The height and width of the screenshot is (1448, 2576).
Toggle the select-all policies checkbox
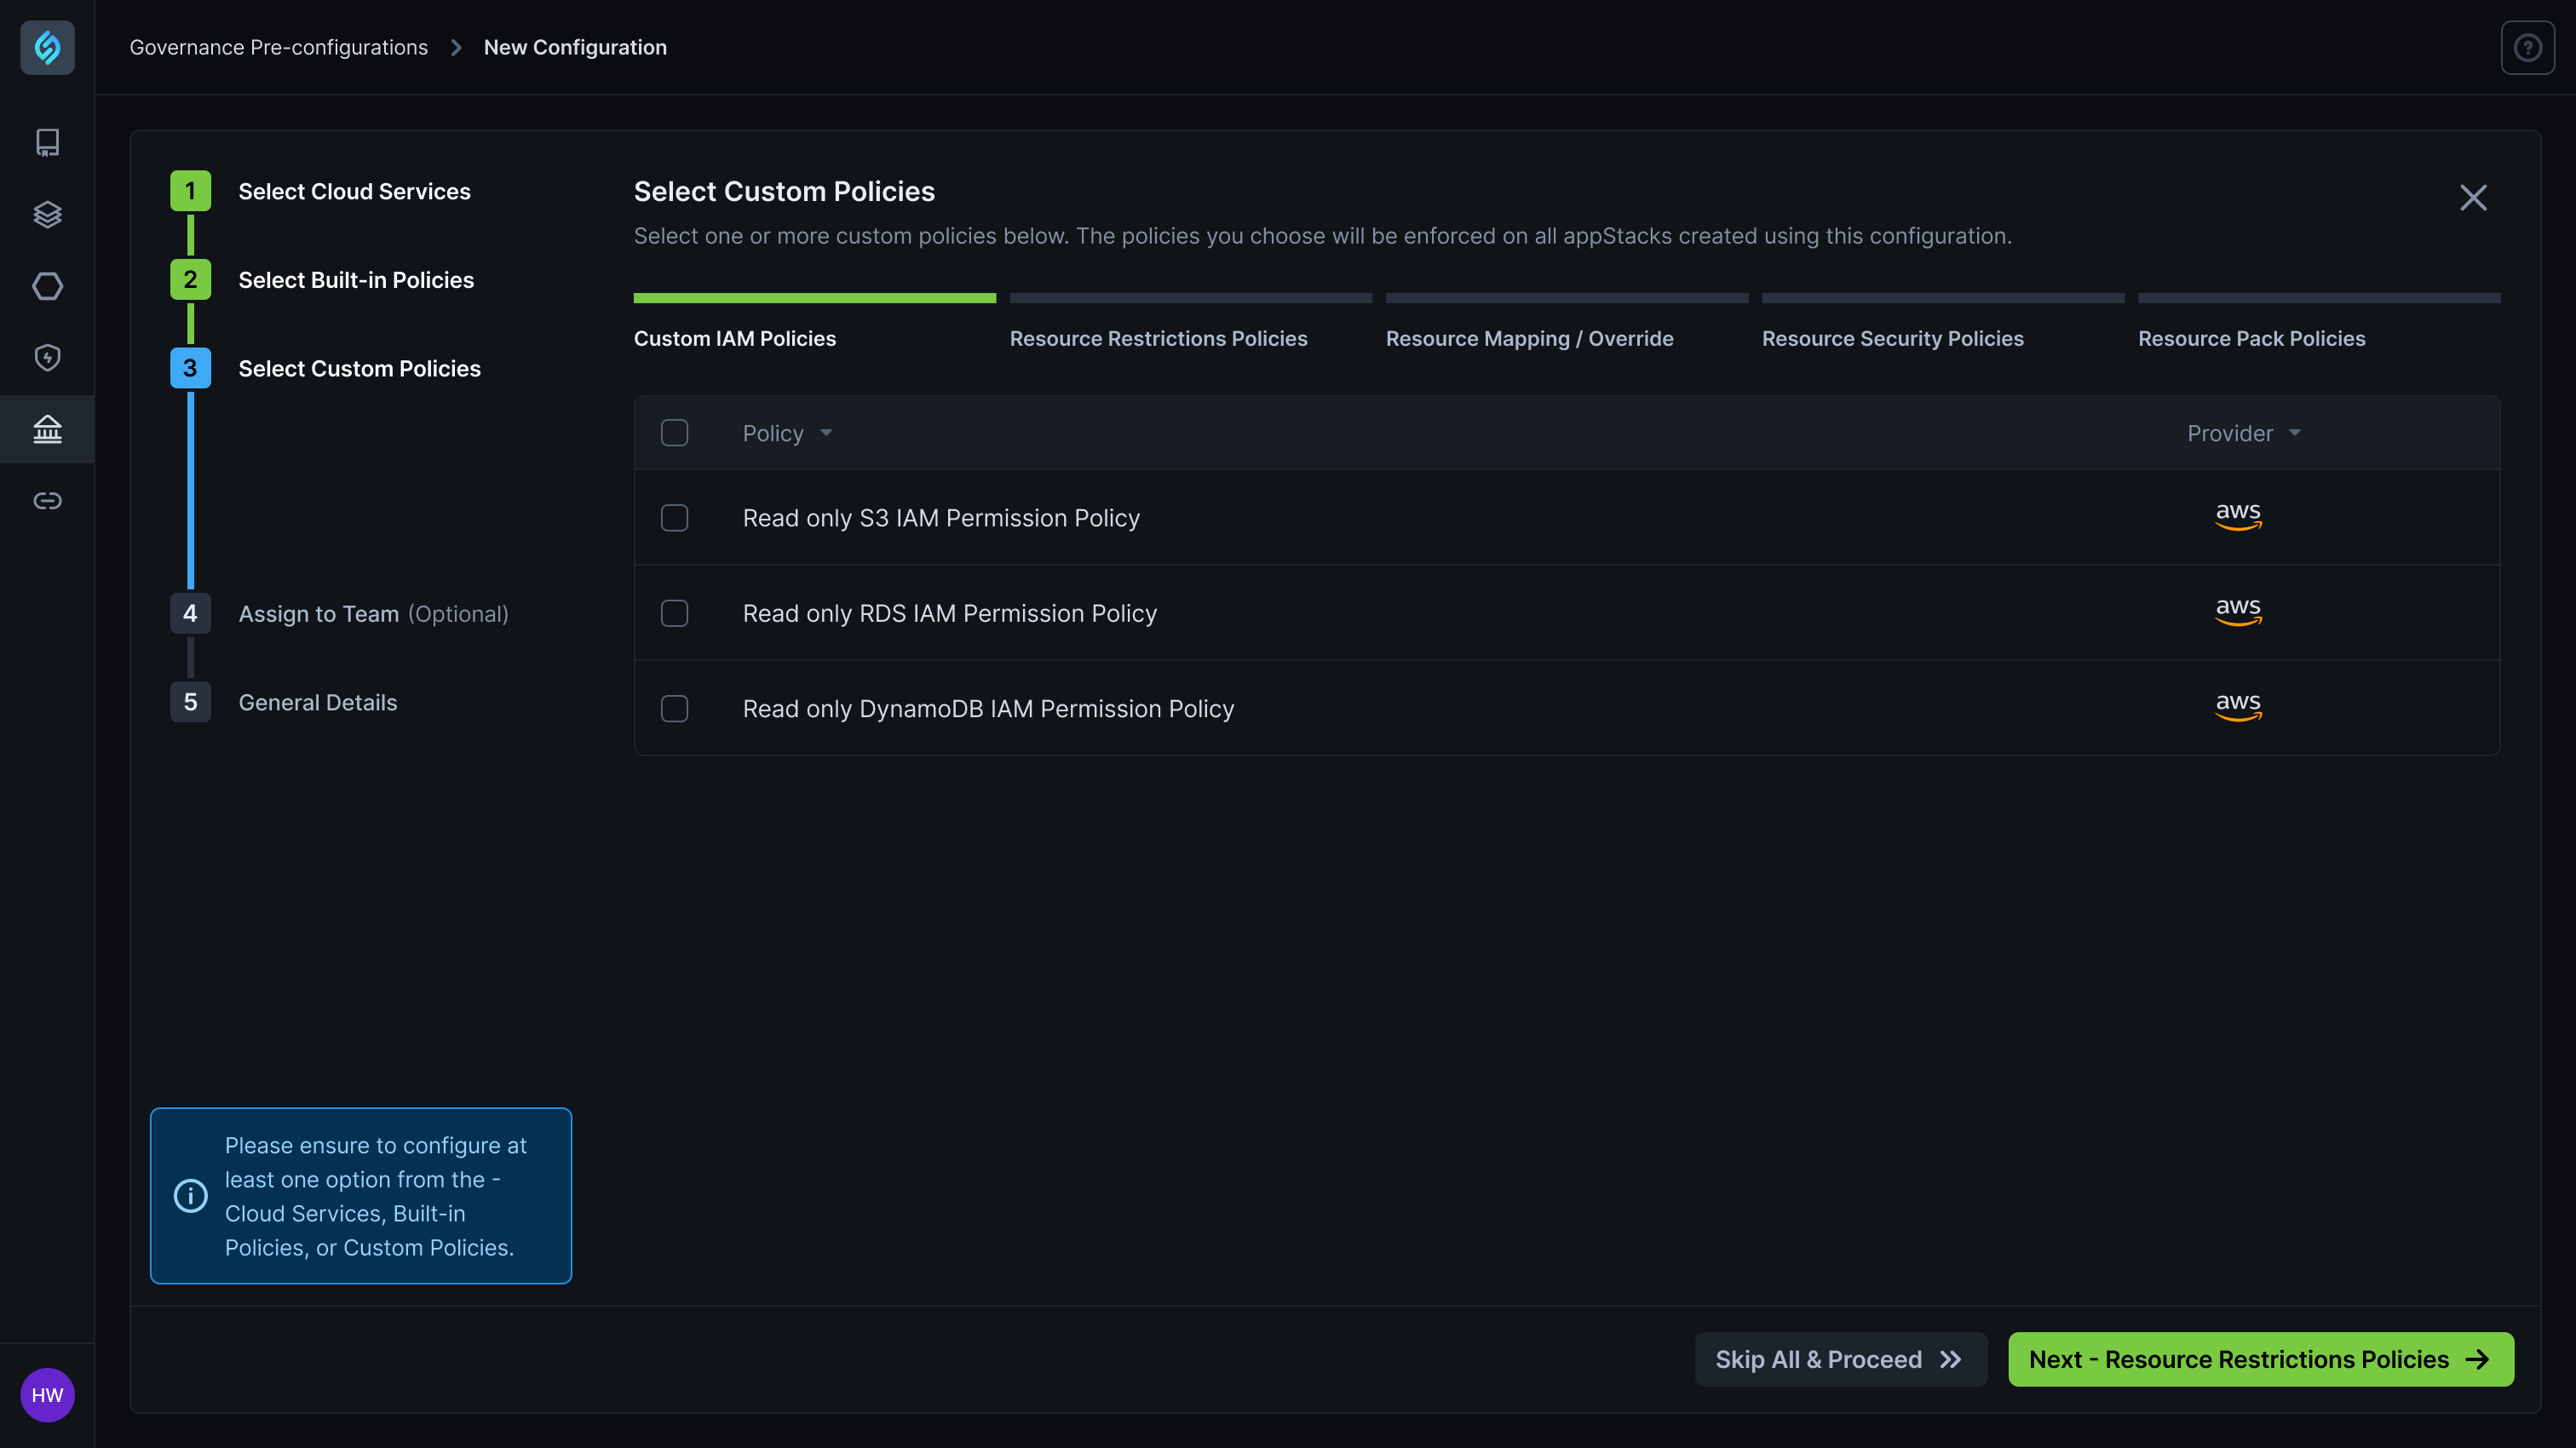click(675, 433)
